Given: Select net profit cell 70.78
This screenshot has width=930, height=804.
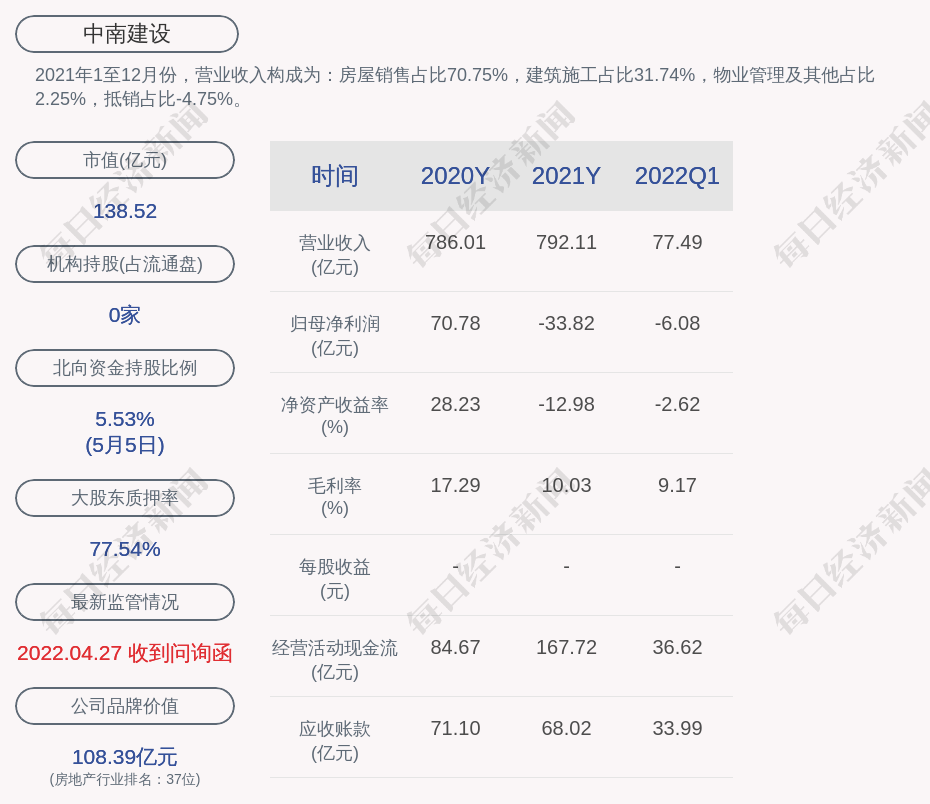Looking at the screenshot, I should pyautogui.click(x=456, y=323).
